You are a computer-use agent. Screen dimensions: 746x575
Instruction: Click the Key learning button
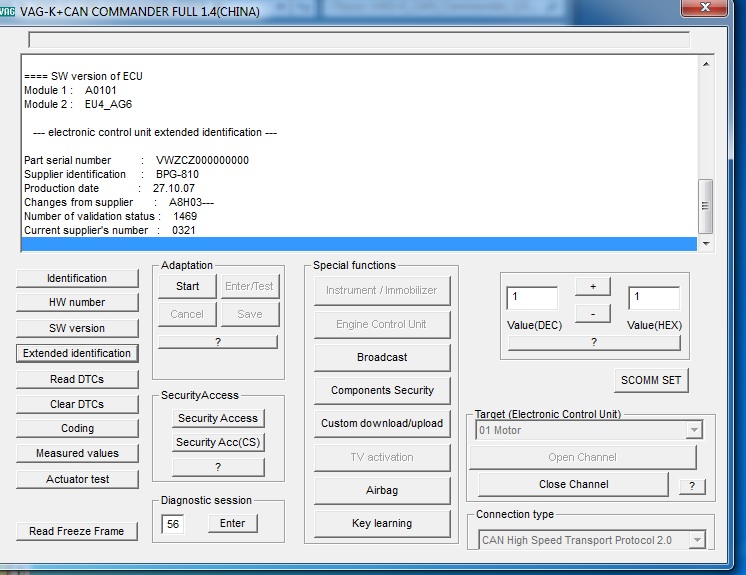point(382,523)
